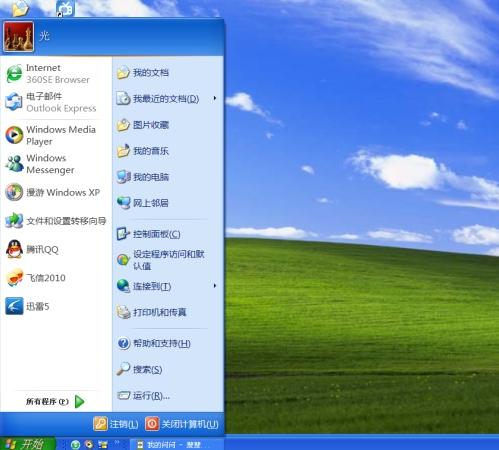Click the desktop folder icon at top
The width and height of the screenshot is (499, 450).
(x=20, y=8)
